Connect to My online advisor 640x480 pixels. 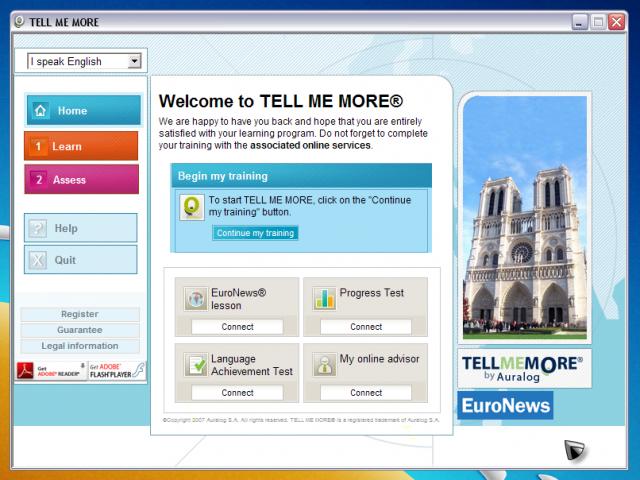[366, 393]
